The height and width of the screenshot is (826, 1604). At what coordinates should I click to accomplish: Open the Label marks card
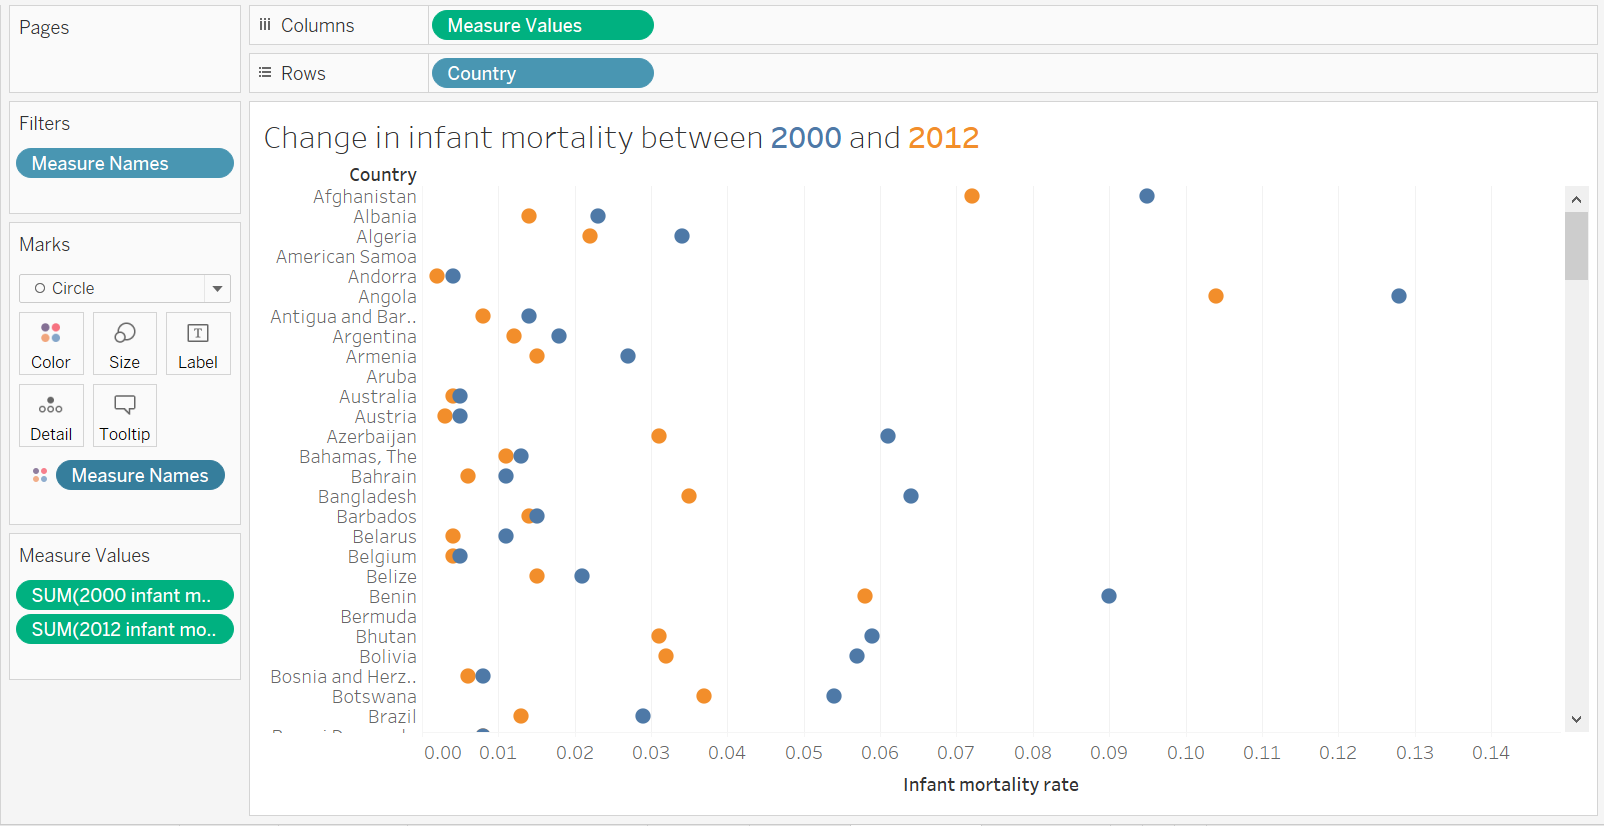pos(198,343)
